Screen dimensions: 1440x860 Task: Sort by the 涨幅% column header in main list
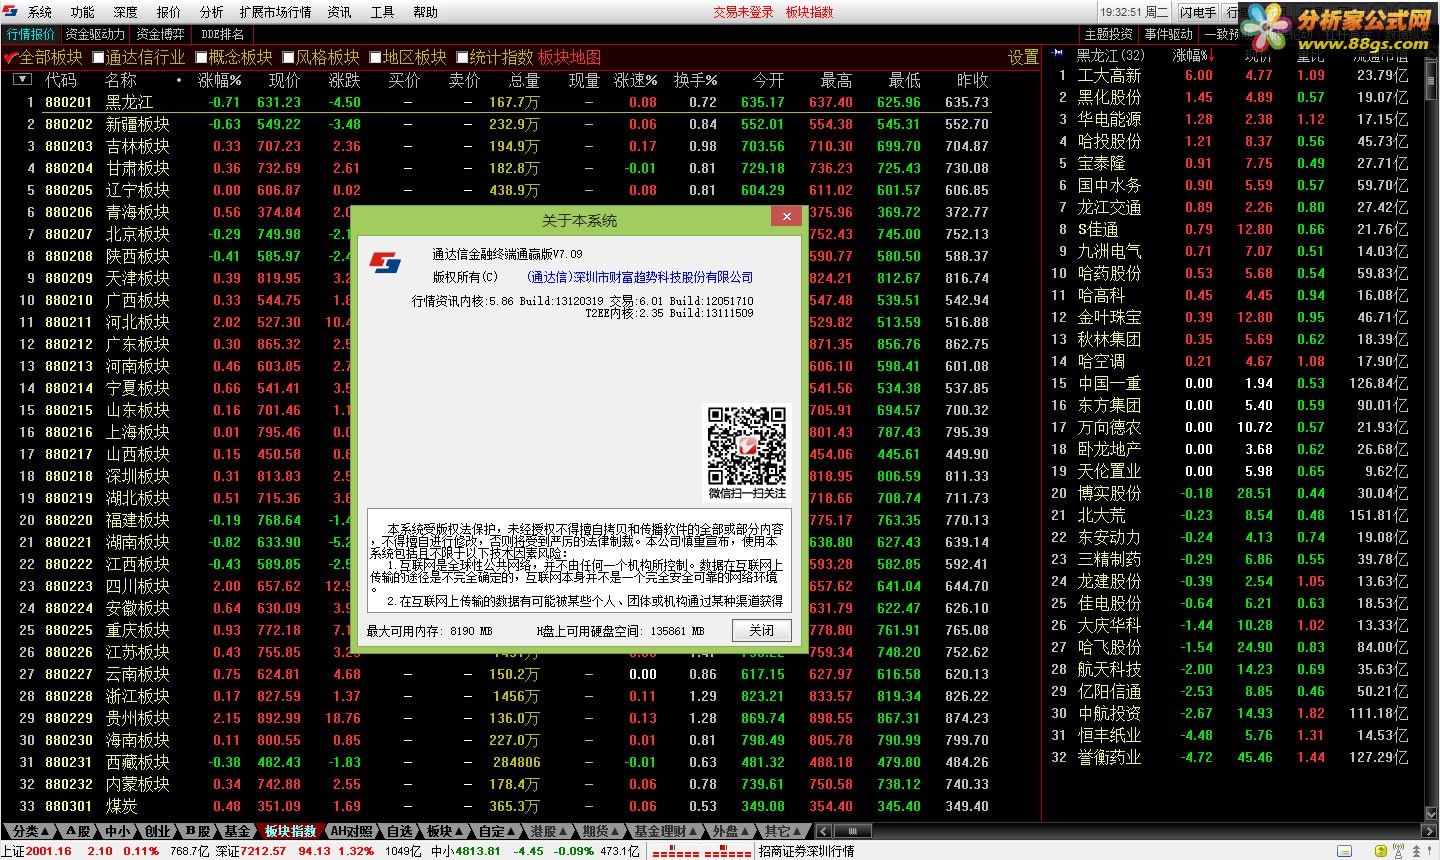point(220,80)
